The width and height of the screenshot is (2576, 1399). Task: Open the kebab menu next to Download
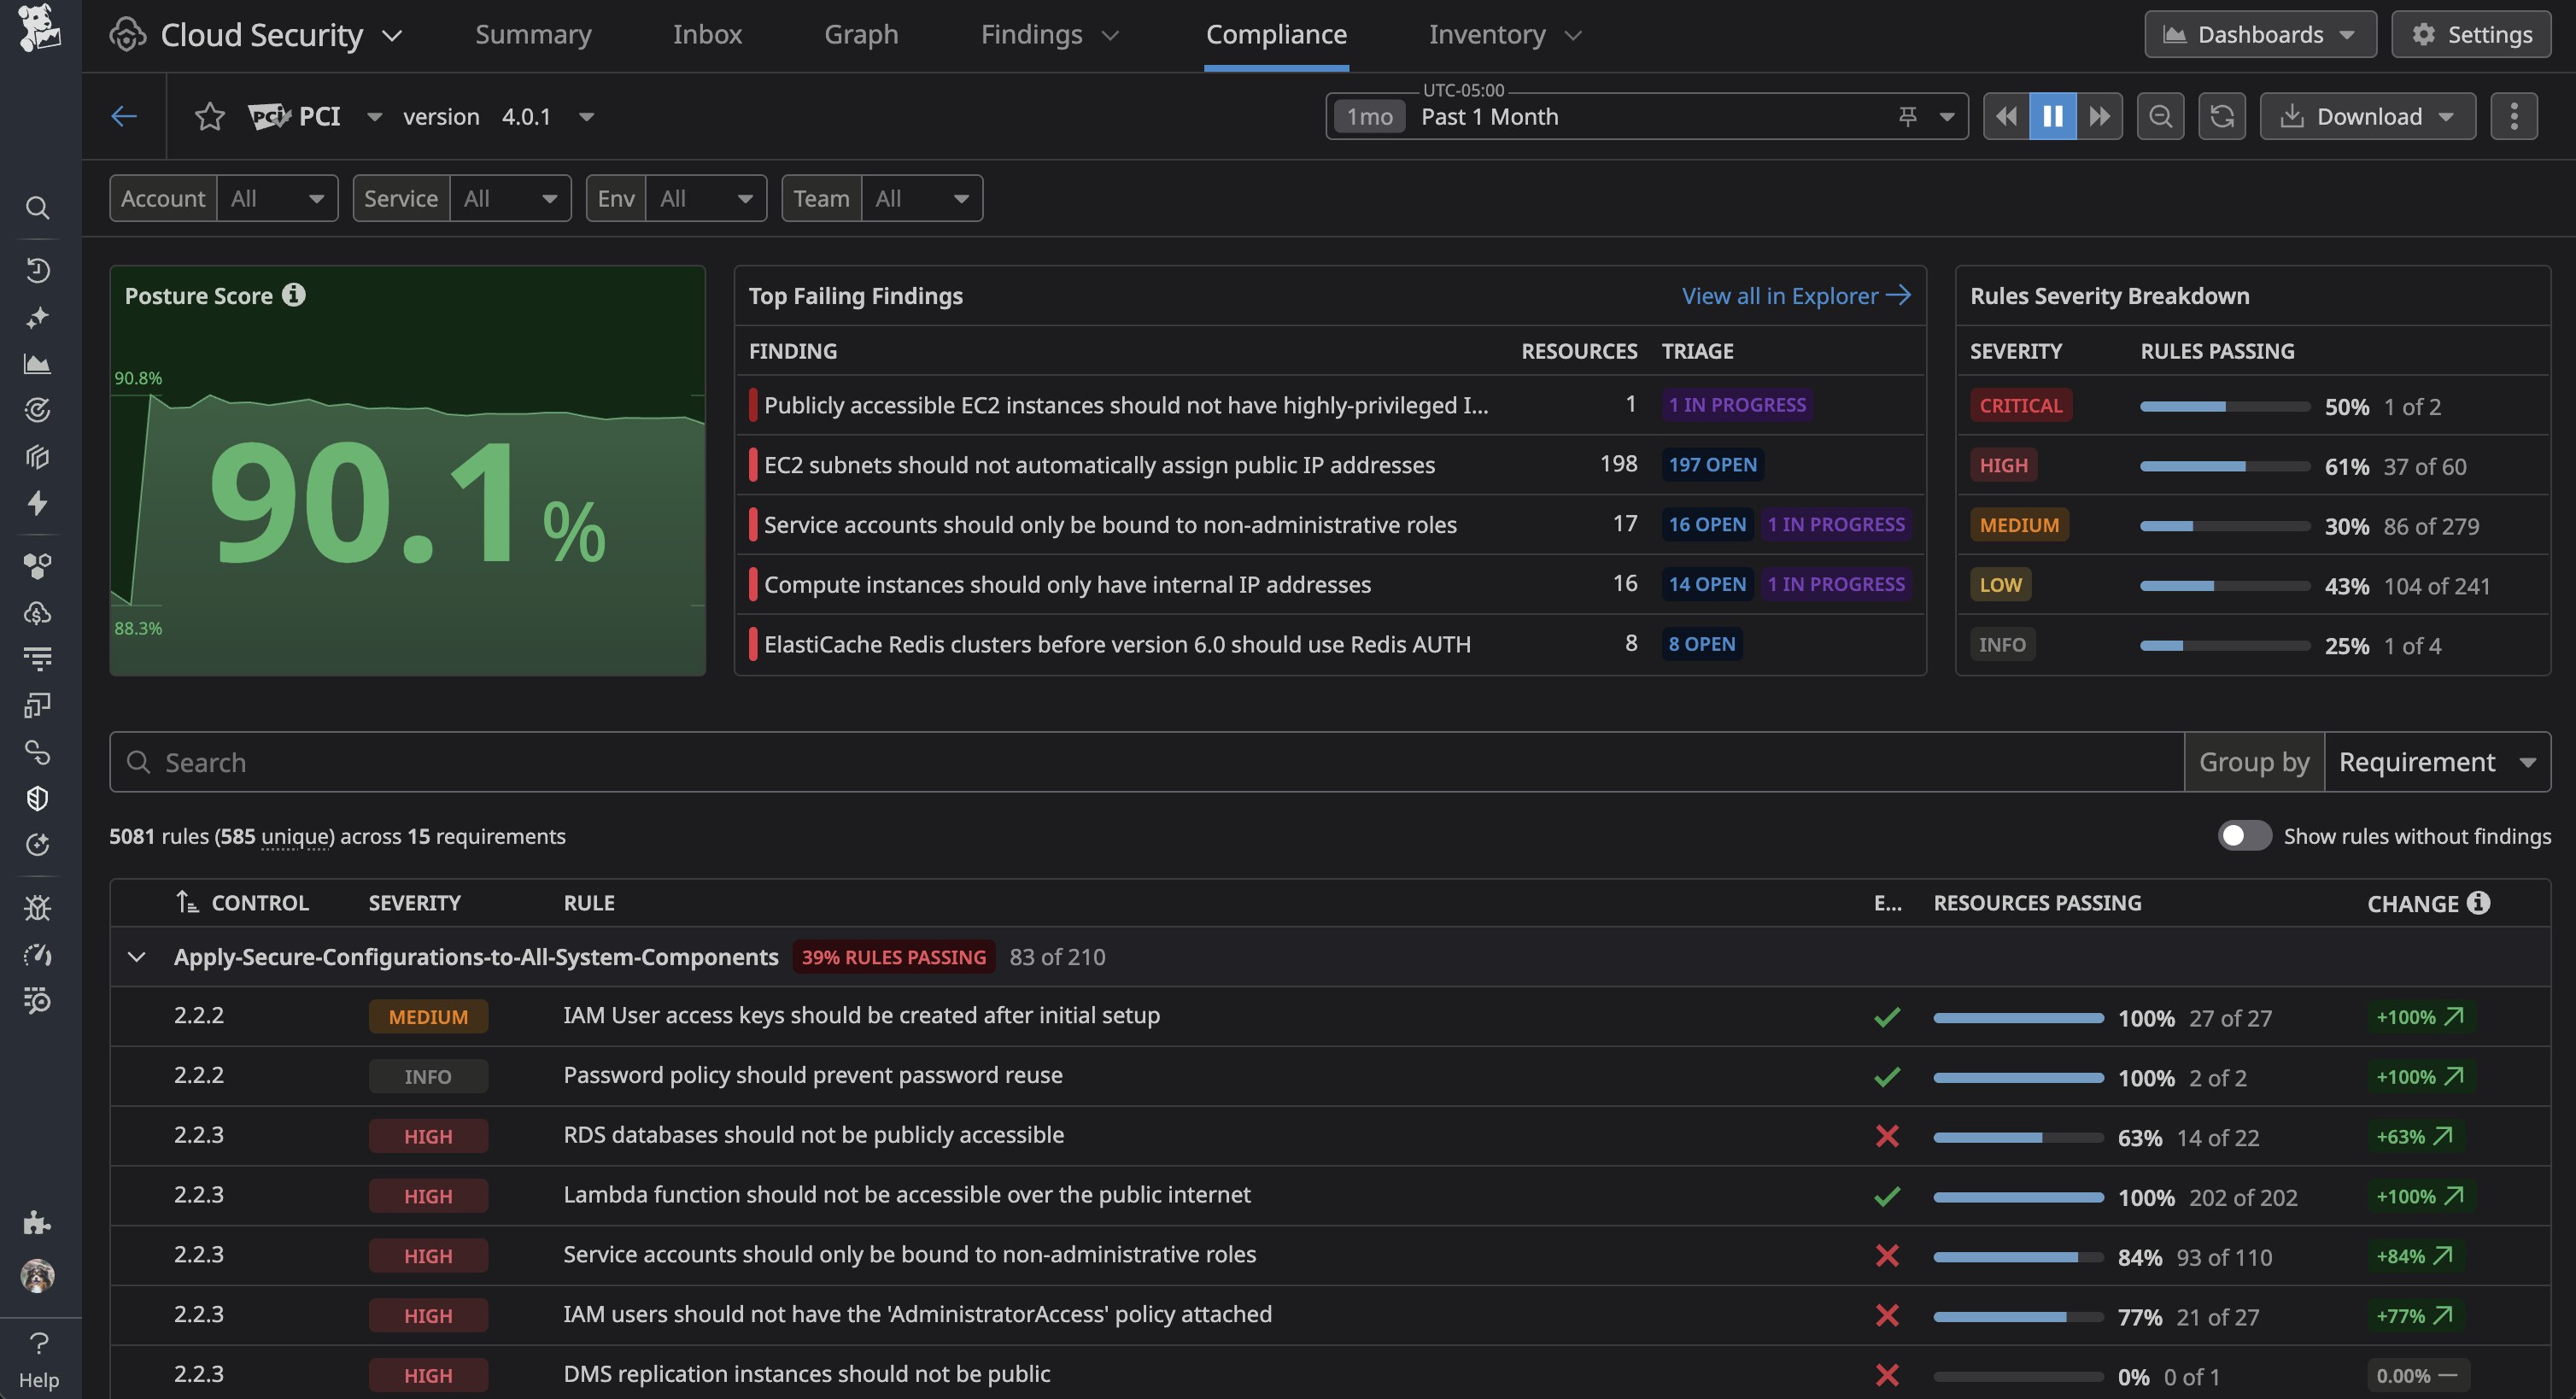click(x=2515, y=116)
